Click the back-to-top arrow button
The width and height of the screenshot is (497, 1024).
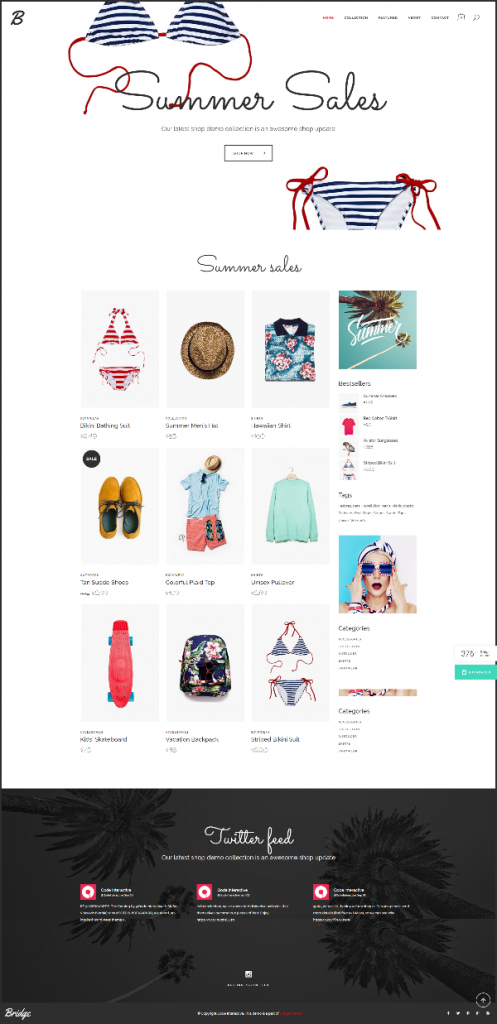(x=483, y=999)
